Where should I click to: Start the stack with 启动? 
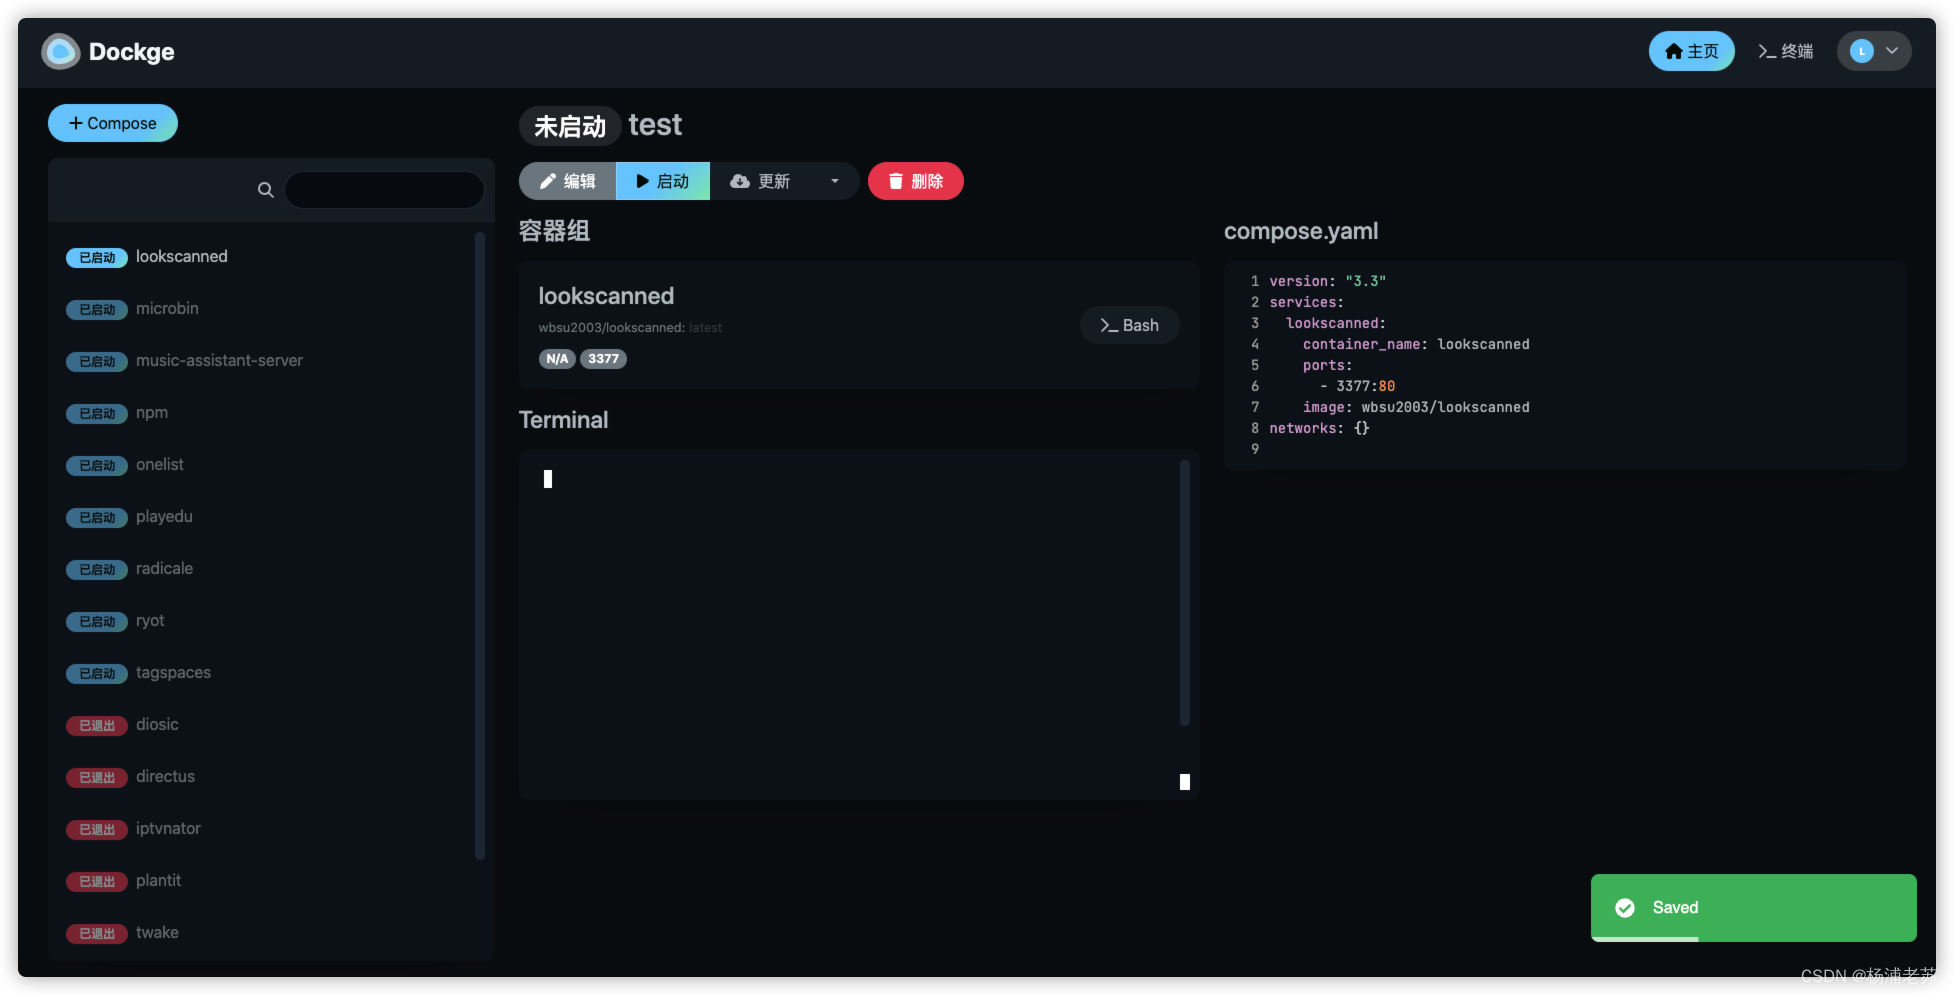coord(663,181)
